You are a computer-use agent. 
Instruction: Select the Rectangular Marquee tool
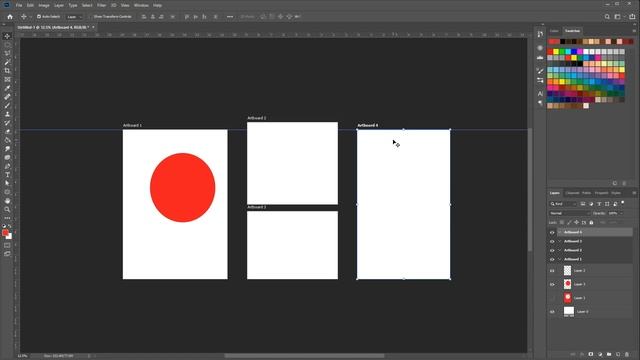(x=7, y=44)
